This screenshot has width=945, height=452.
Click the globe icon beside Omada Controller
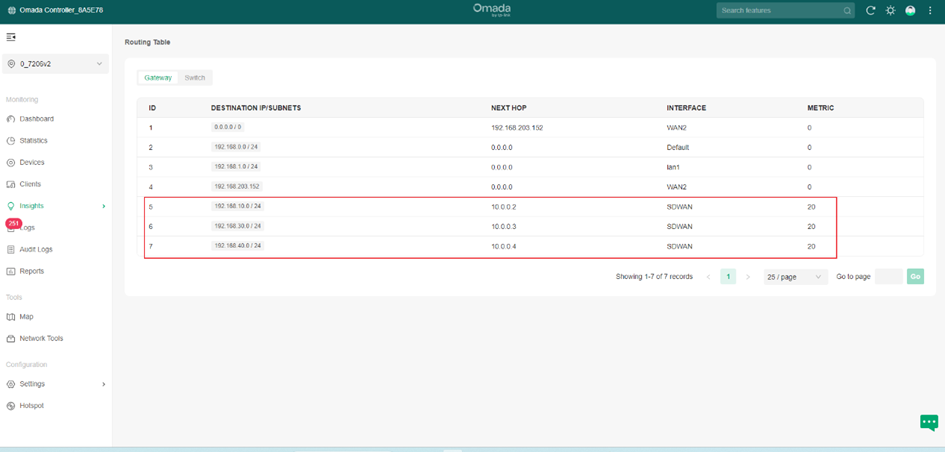[x=11, y=11]
